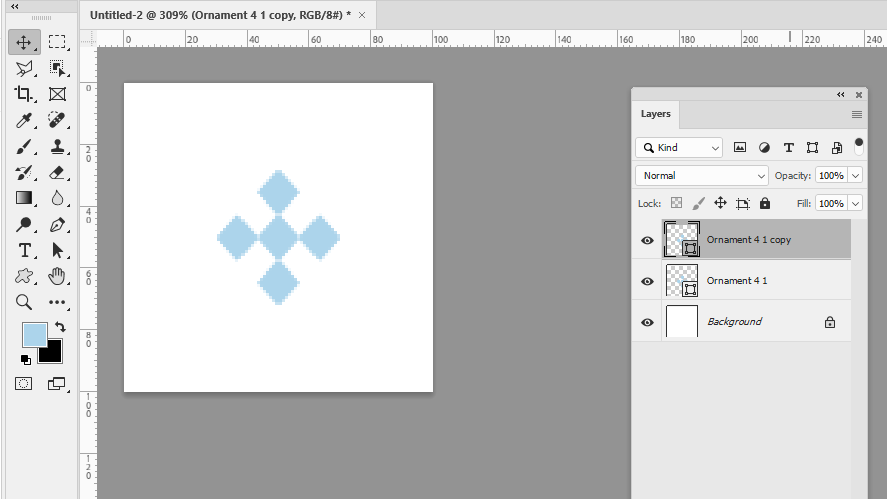Viewport: 887px width, 499px height.
Task: Hide the Ornament 4 1 copy layer
Action: [x=647, y=240]
